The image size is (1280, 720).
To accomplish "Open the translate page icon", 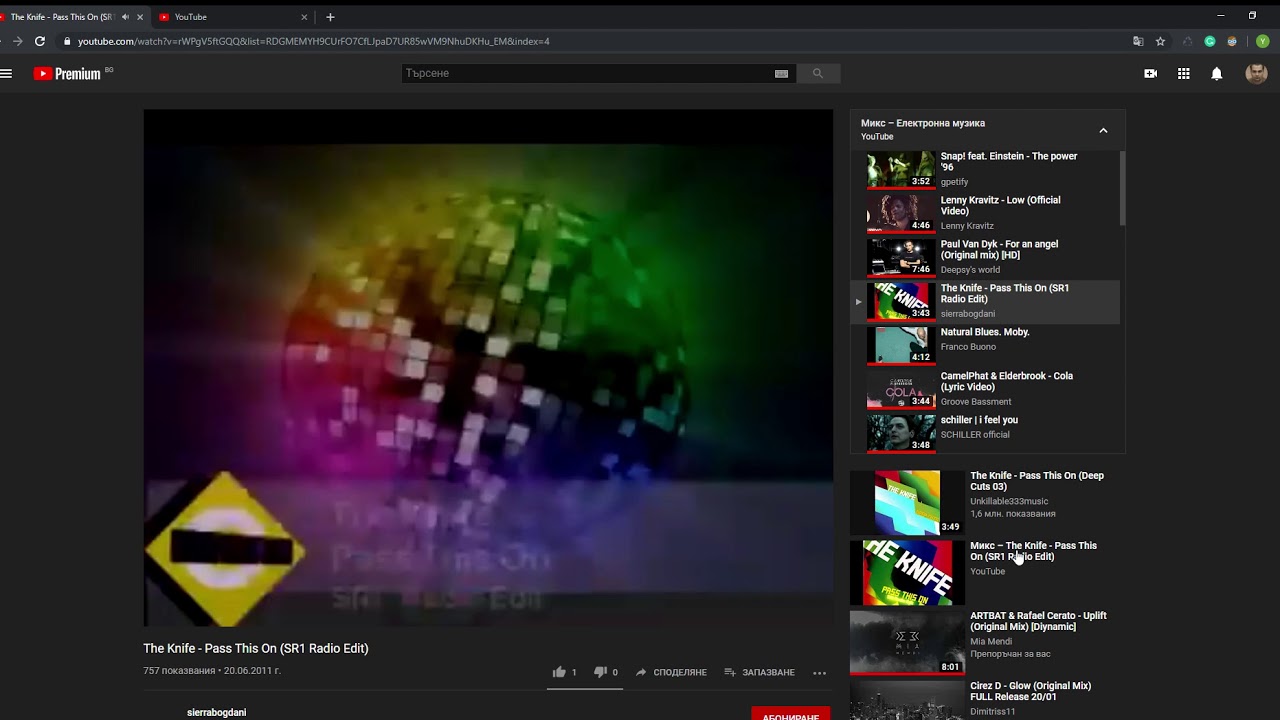I will 1138,41.
